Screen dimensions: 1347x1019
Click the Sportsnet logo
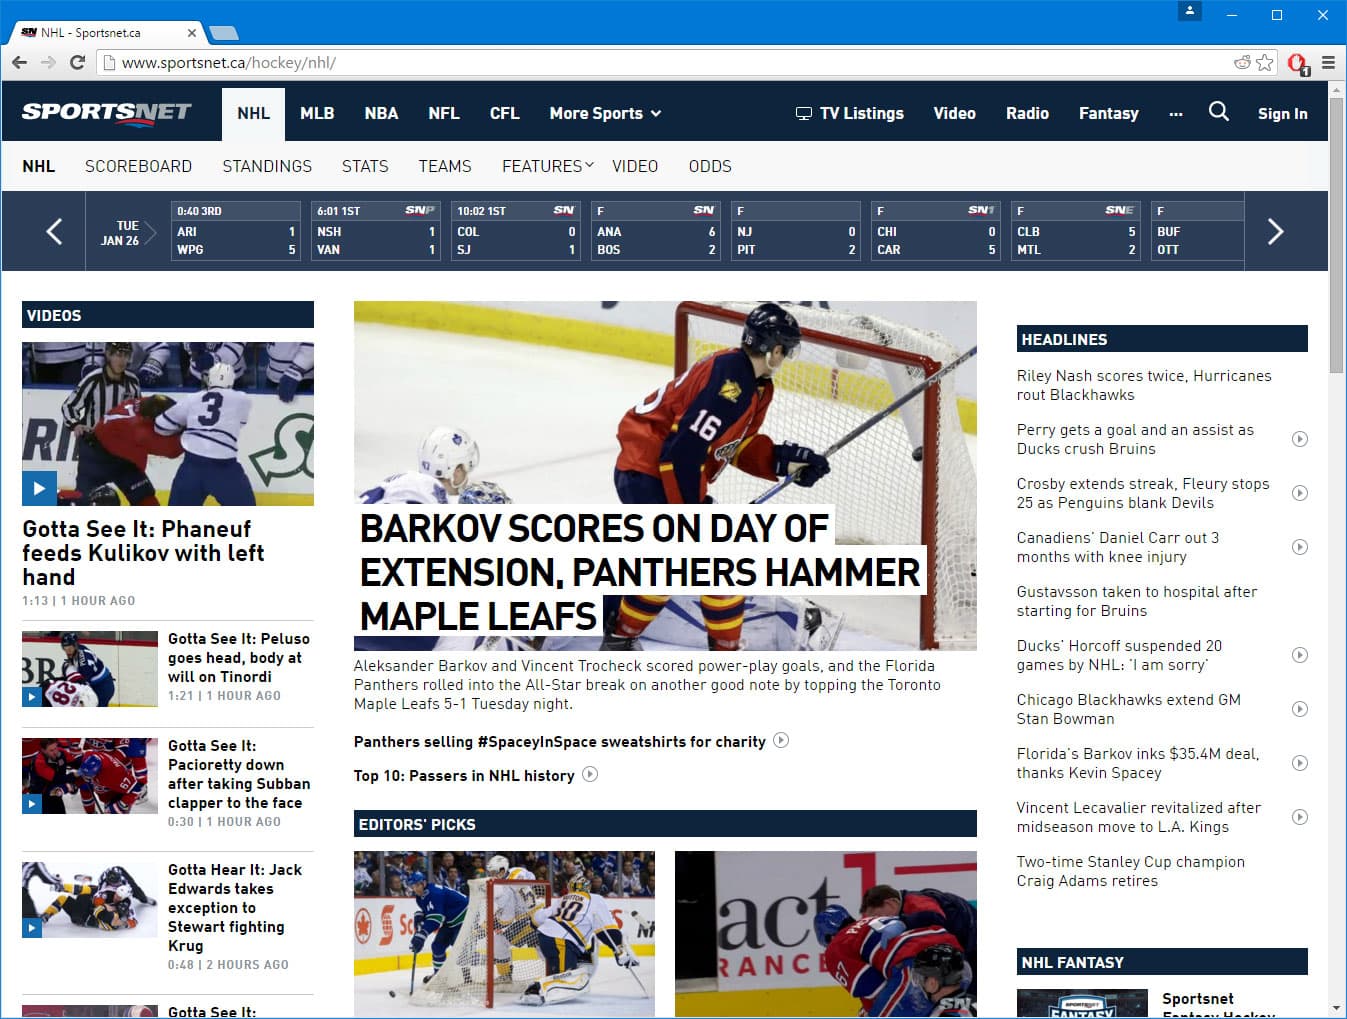click(x=106, y=112)
